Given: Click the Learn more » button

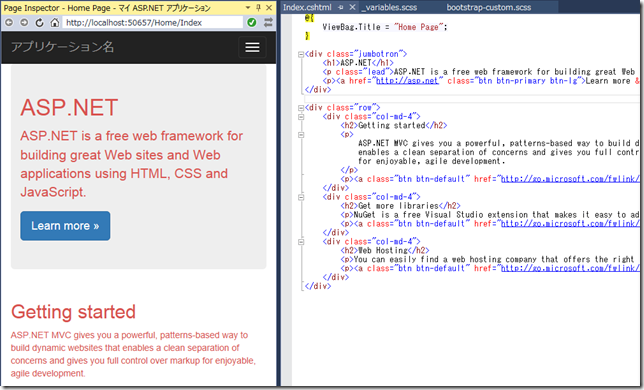Looking at the screenshot, I should pos(65,226).
